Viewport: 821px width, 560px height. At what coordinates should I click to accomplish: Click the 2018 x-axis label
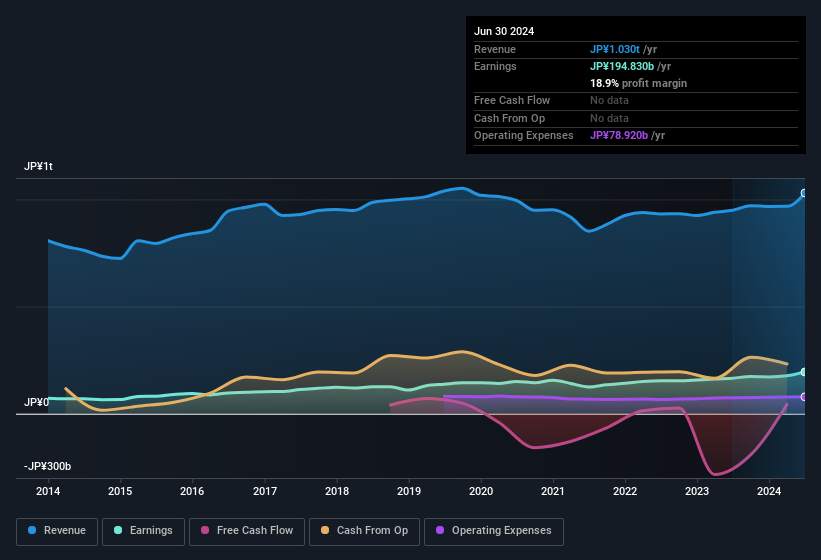click(x=337, y=491)
